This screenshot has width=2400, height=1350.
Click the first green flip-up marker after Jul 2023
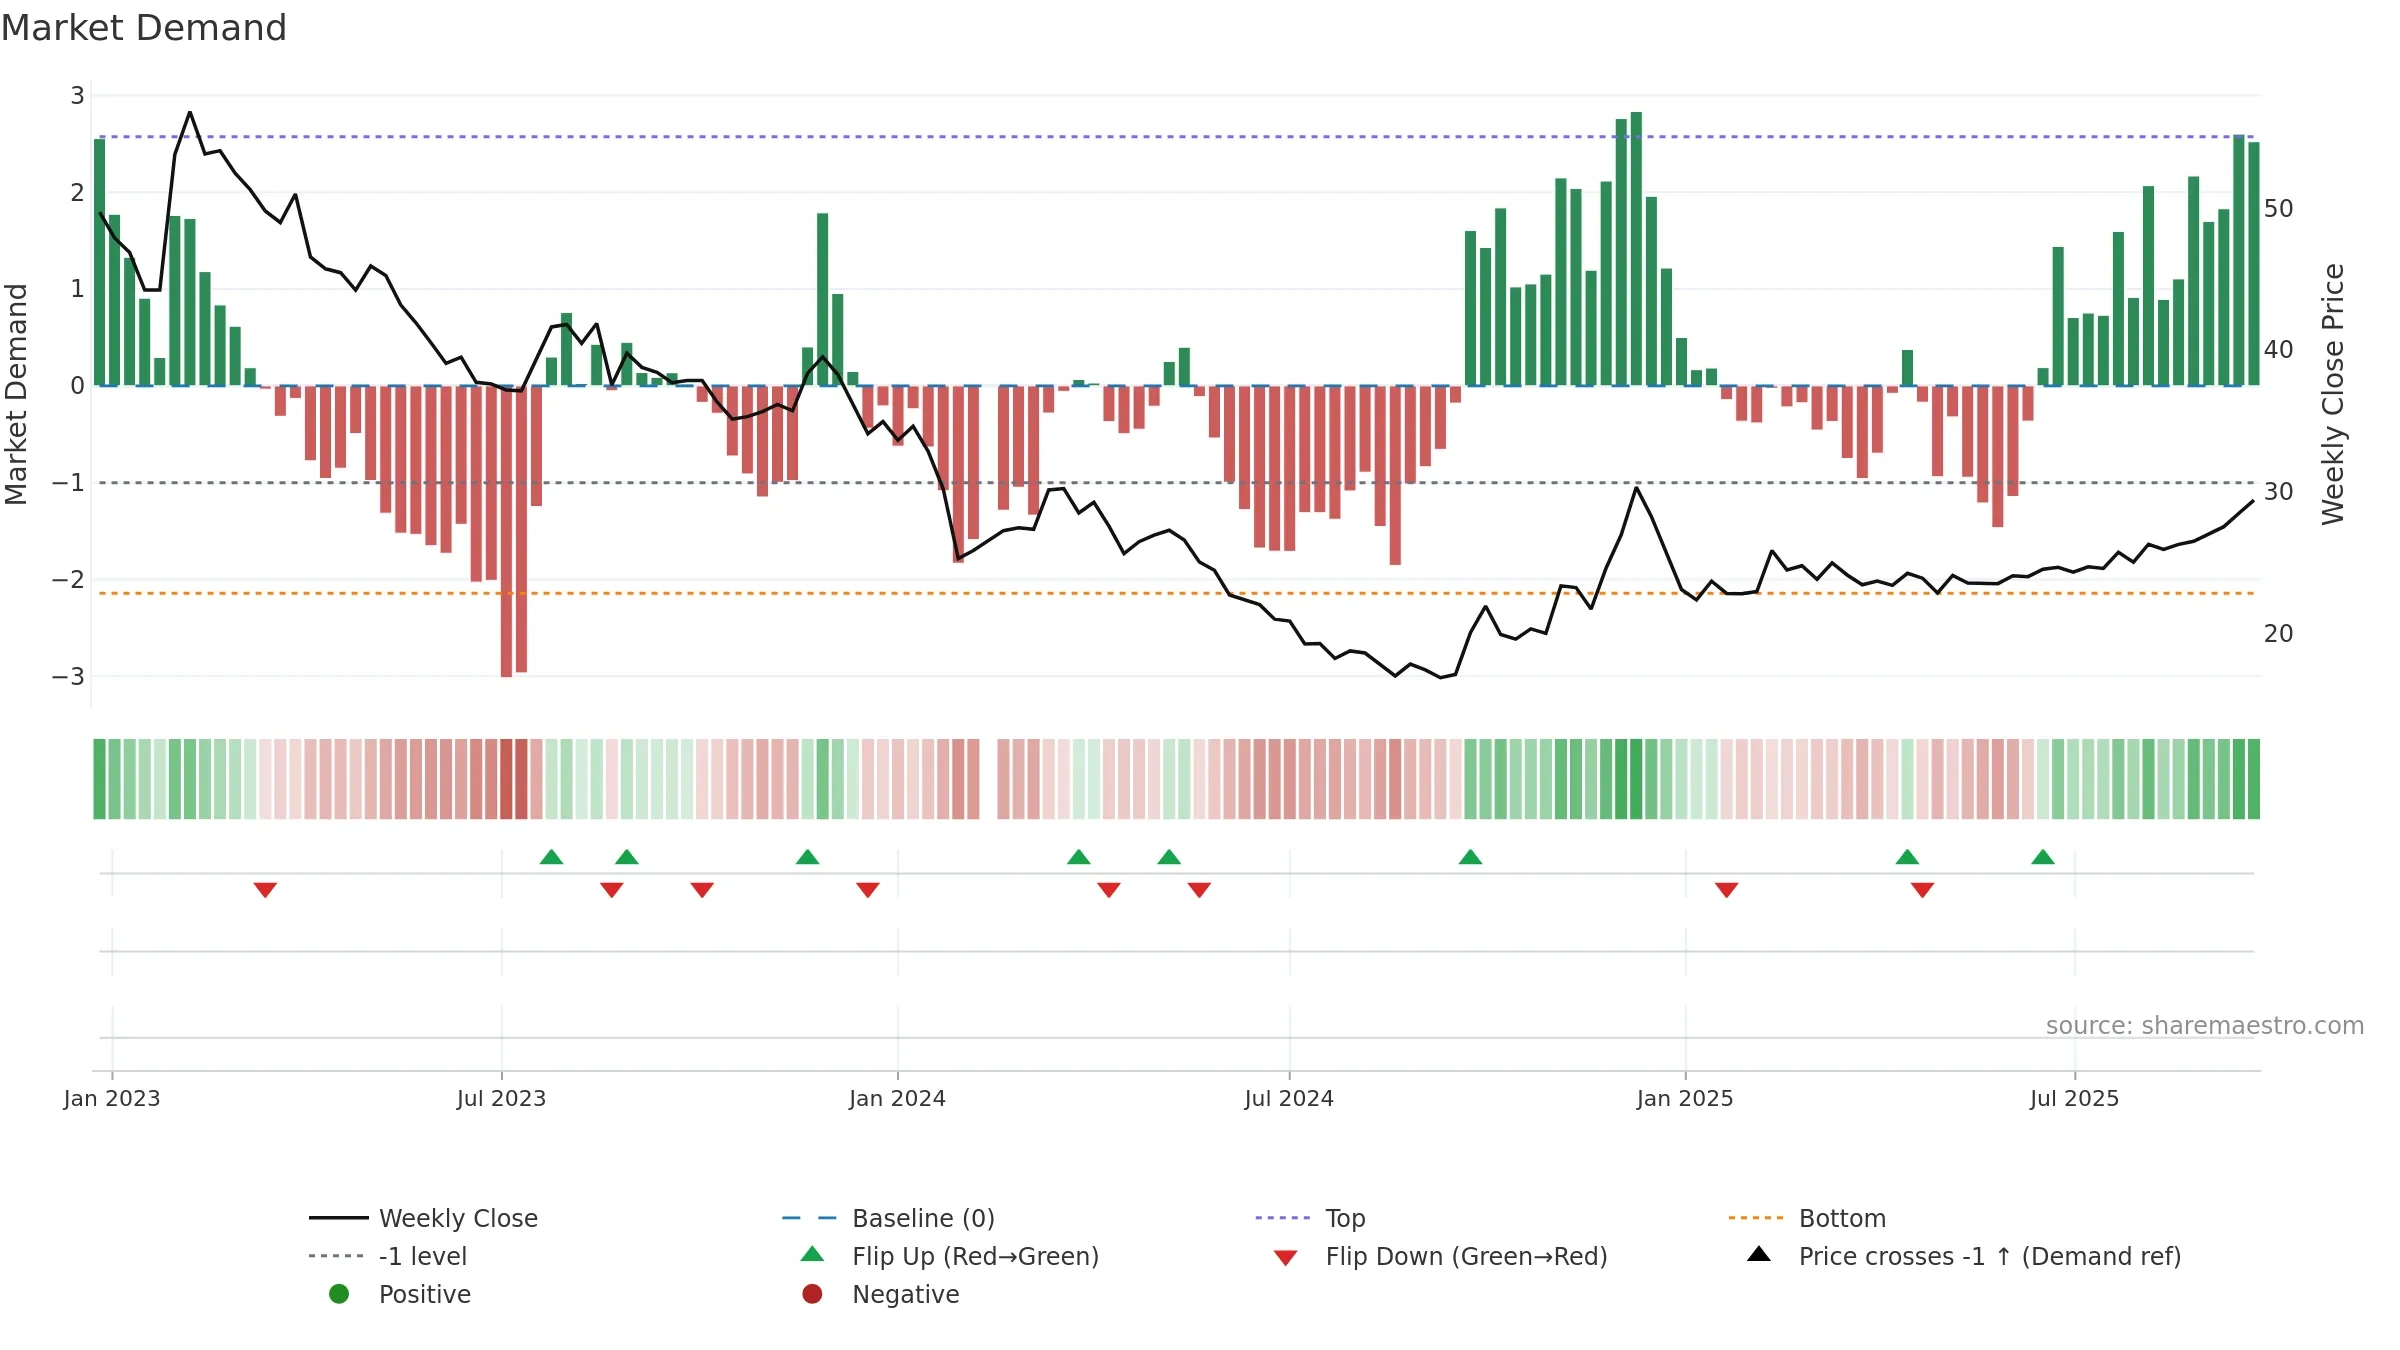coord(551,857)
